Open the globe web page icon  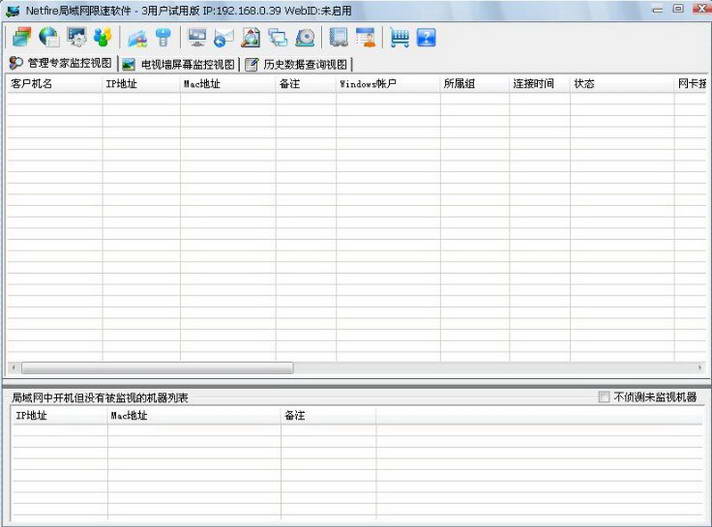point(49,37)
